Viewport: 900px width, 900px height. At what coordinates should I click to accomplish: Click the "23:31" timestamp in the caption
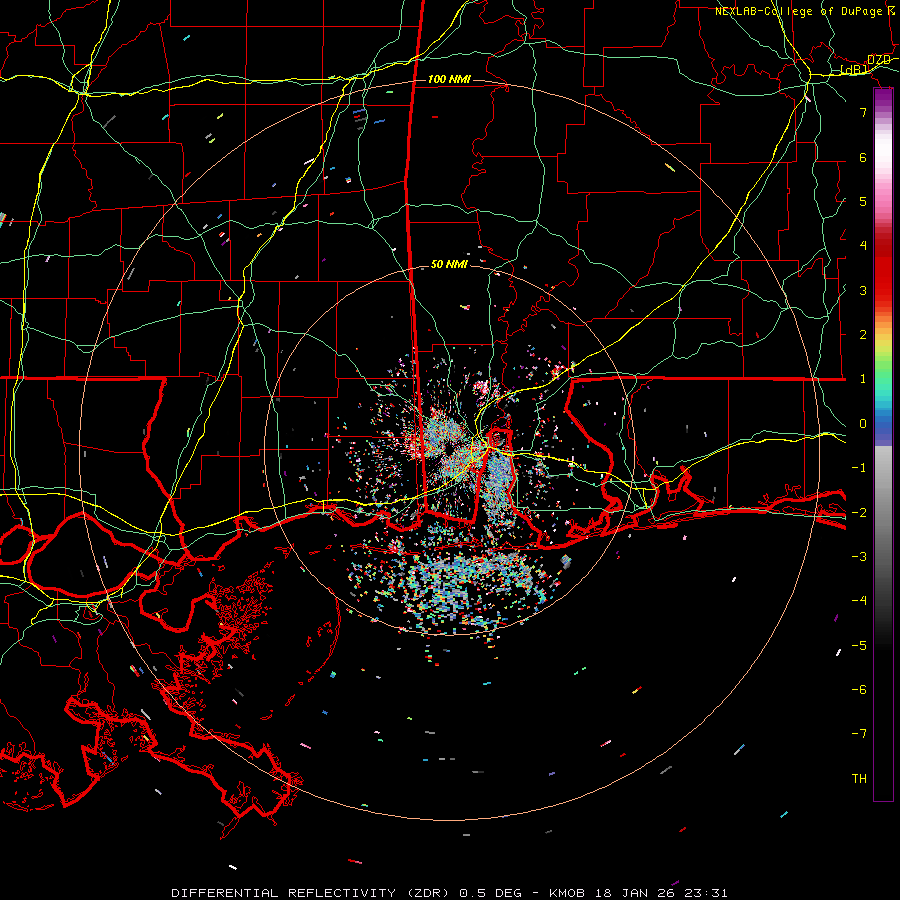(705, 893)
